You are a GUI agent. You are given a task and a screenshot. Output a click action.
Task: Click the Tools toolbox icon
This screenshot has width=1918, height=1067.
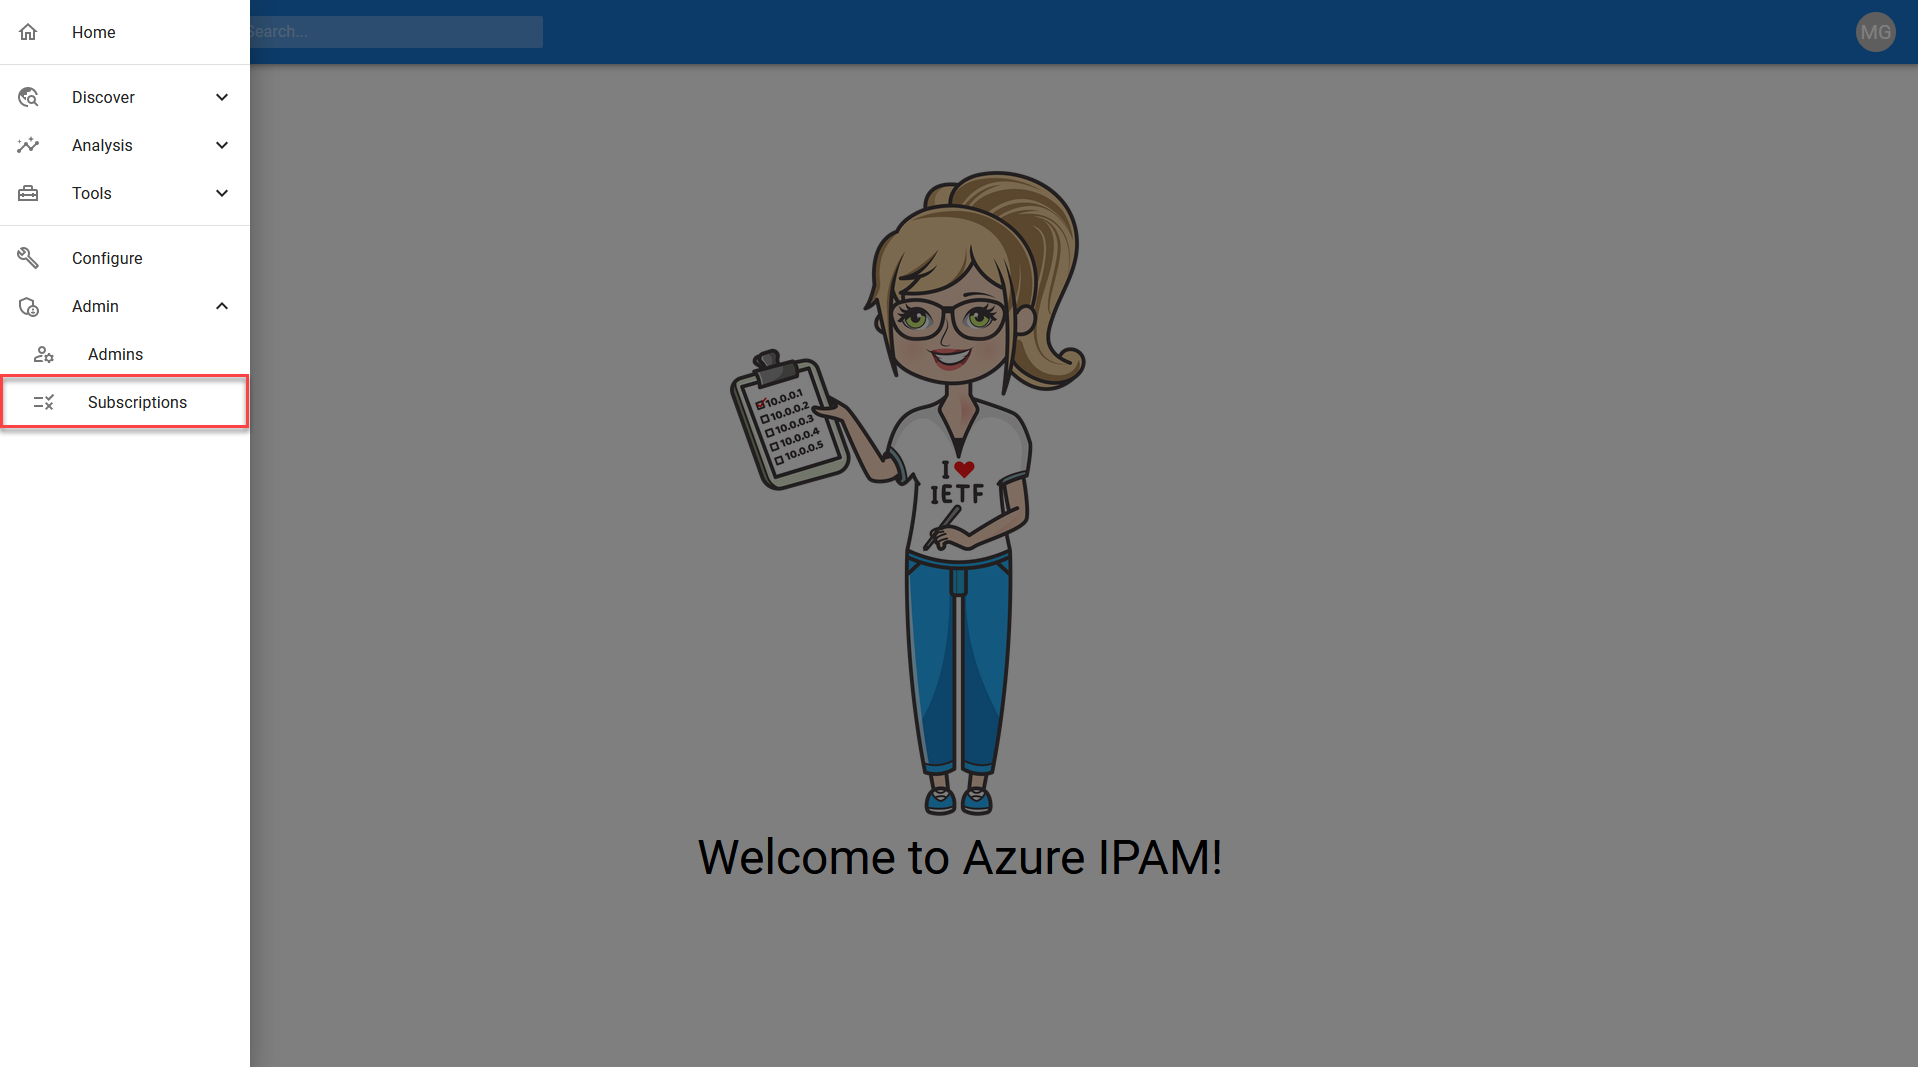point(28,193)
